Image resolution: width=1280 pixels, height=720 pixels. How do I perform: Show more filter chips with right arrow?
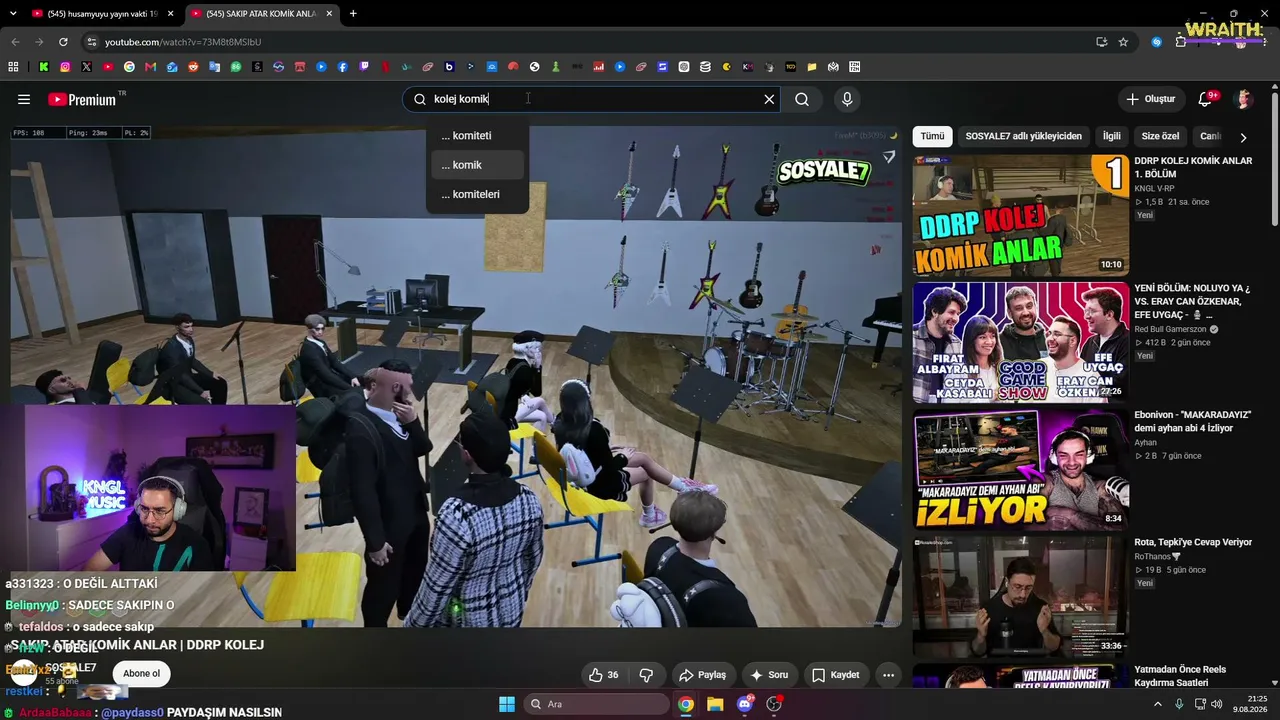(1243, 137)
